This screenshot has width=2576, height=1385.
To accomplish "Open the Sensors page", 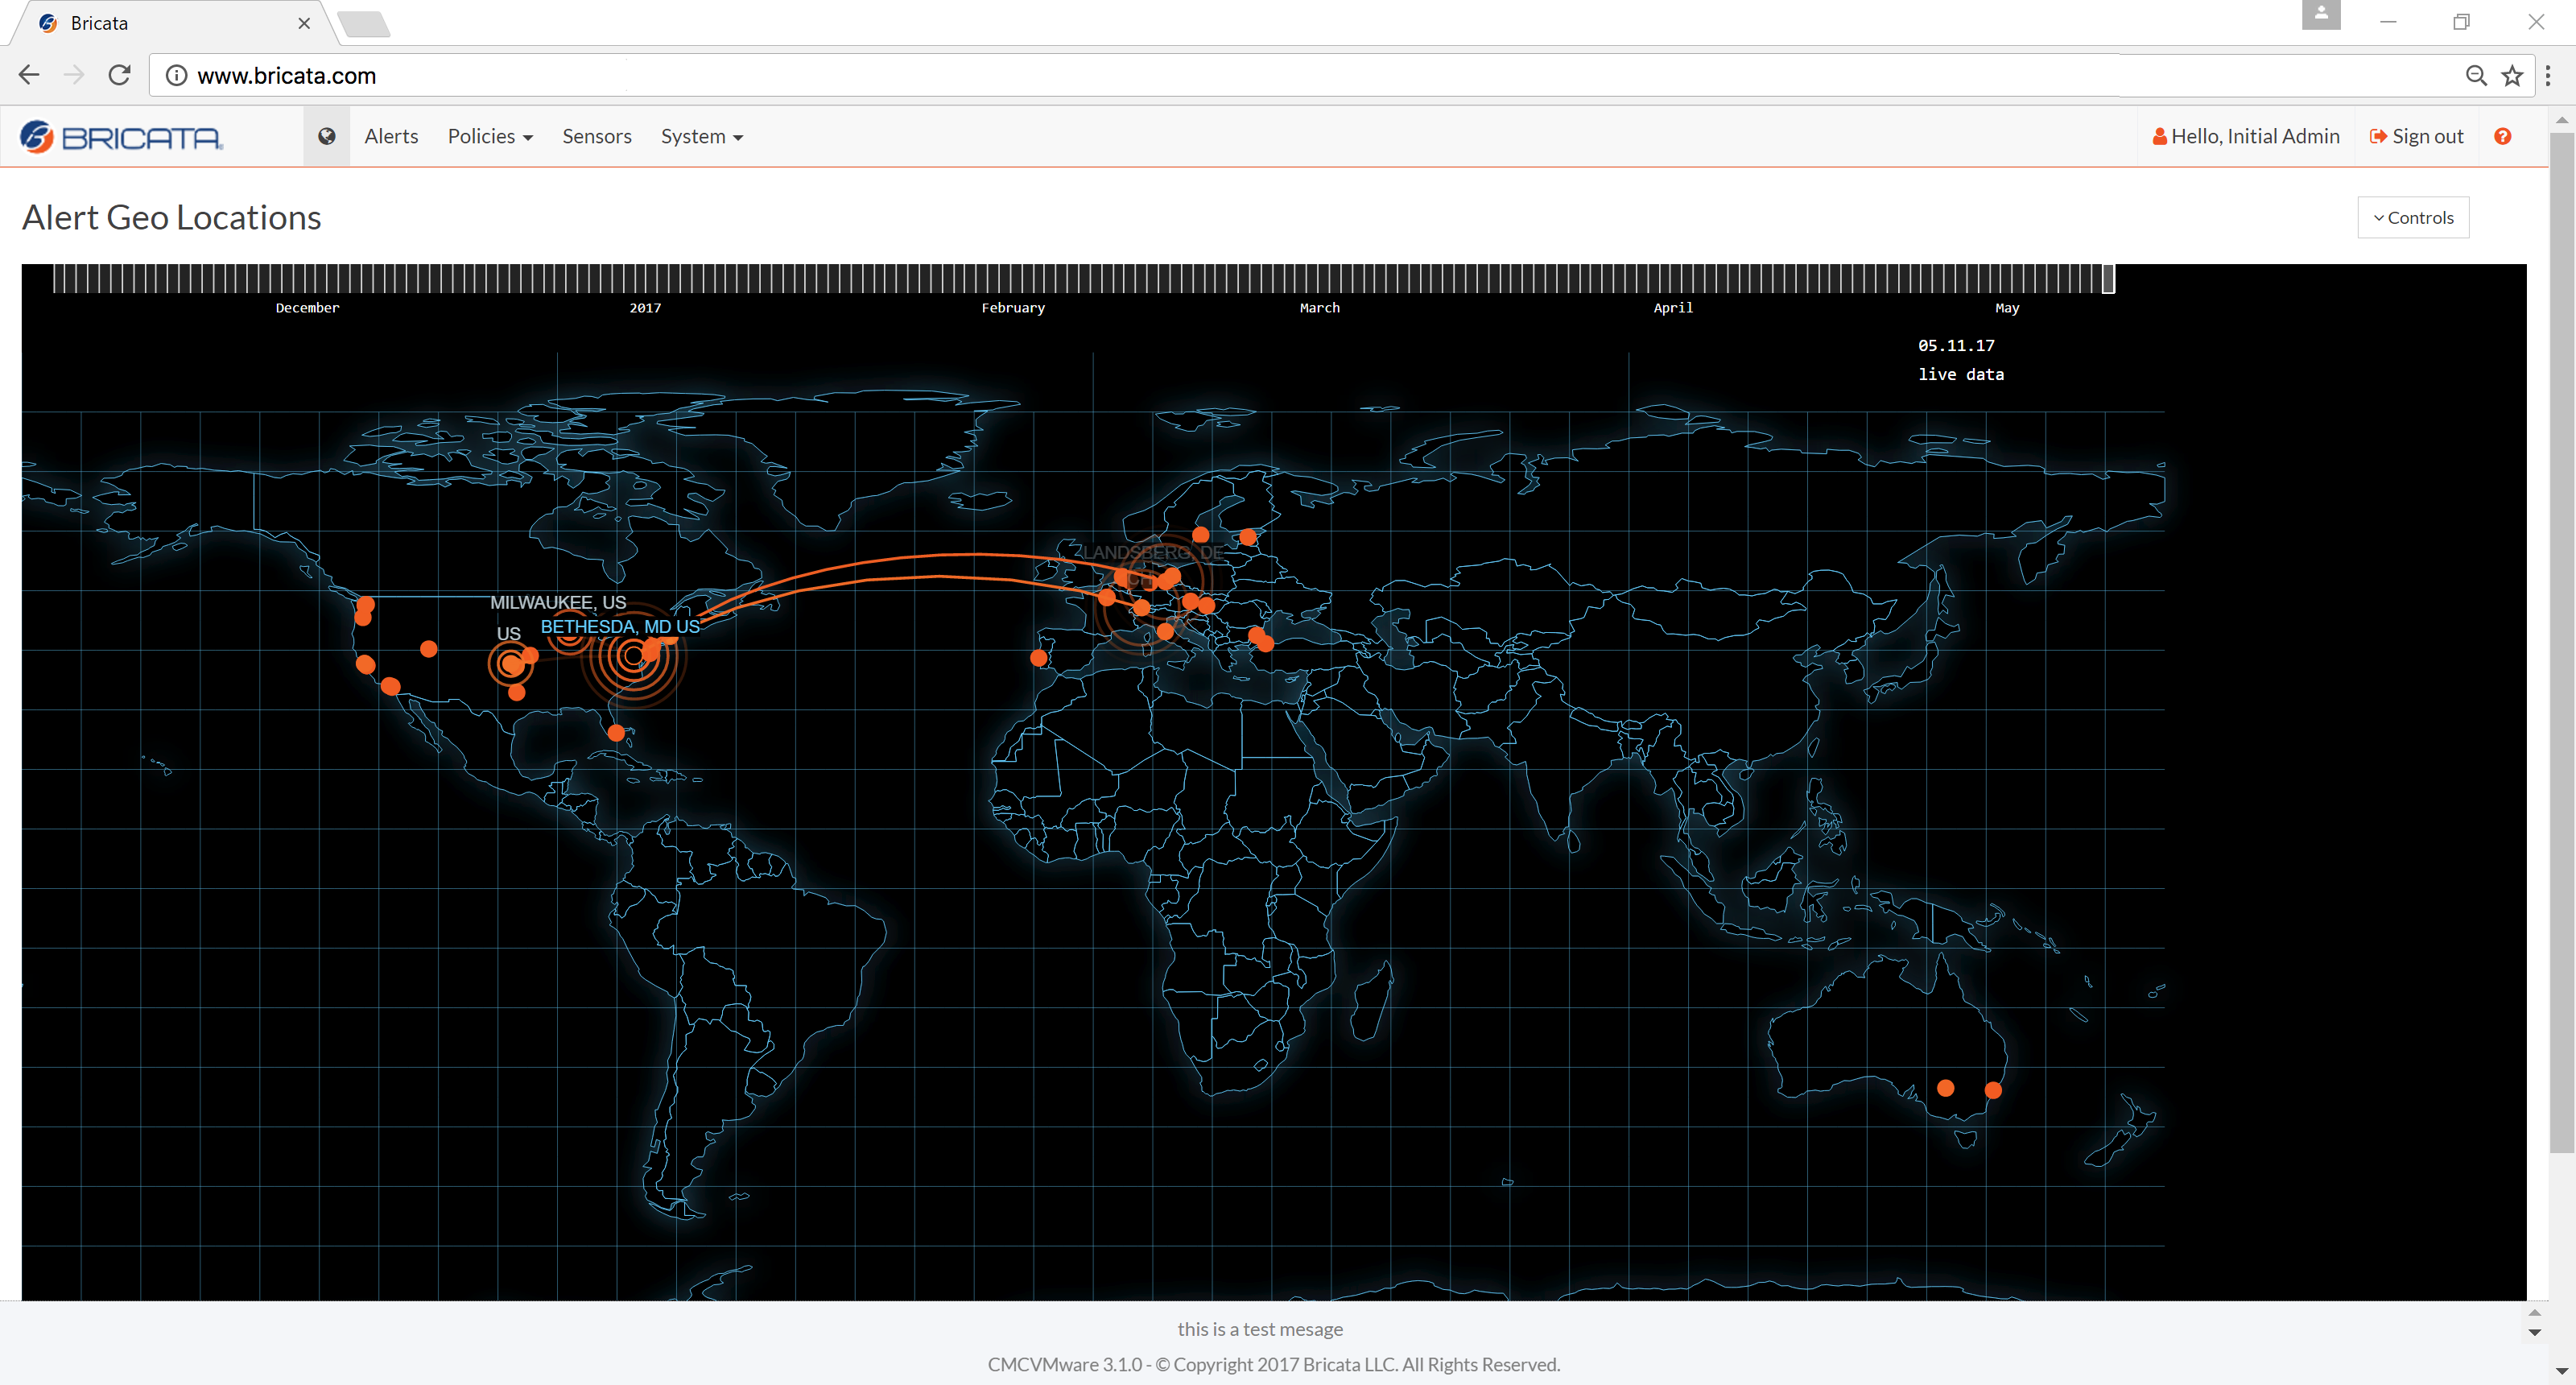I will click(596, 136).
